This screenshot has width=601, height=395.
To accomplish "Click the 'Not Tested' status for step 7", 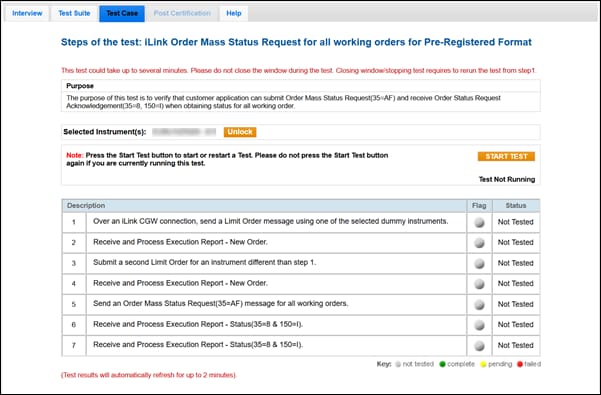I will click(x=516, y=345).
